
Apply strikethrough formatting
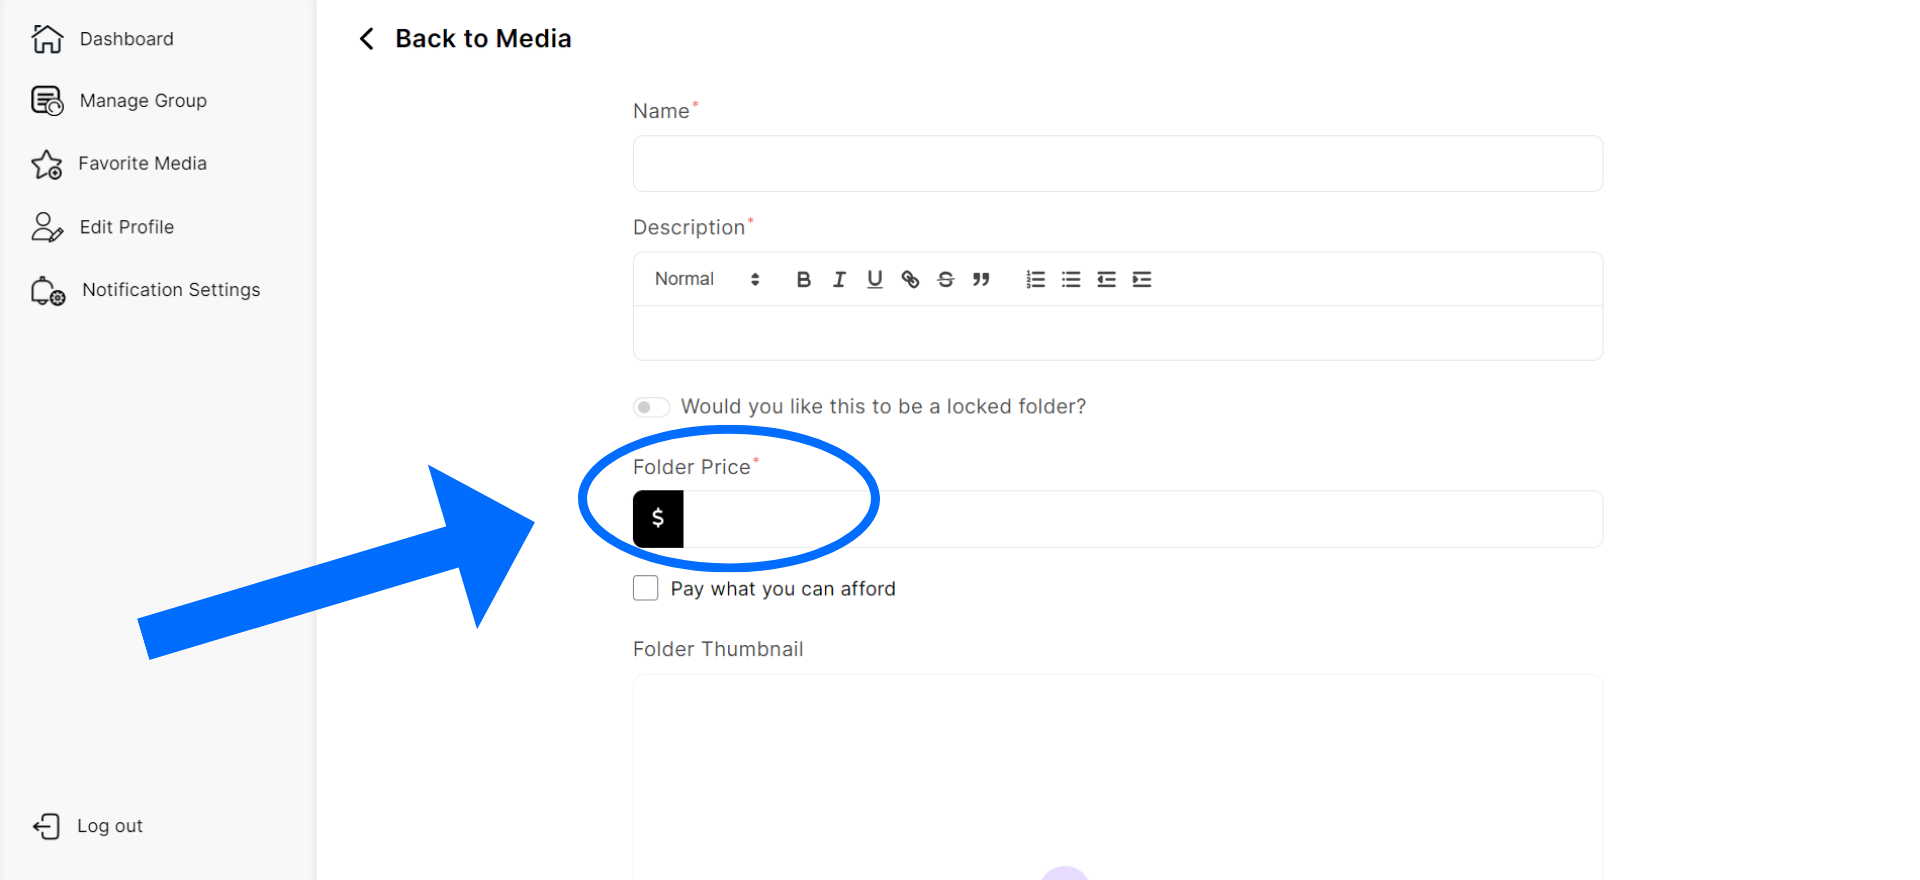(x=946, y=279)
